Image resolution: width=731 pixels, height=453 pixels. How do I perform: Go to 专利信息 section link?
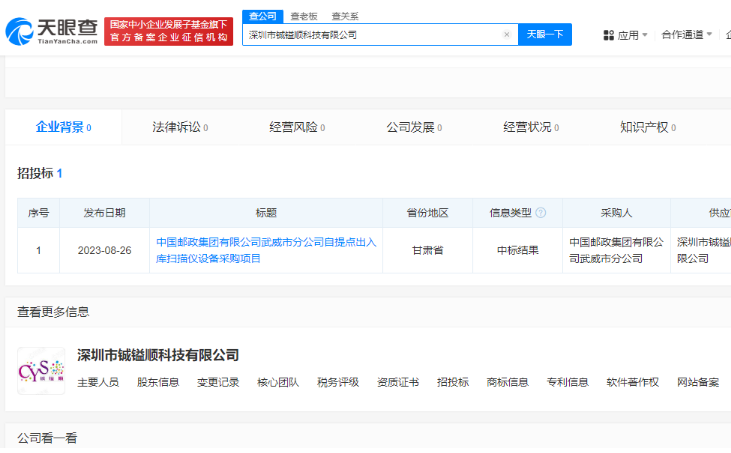(568, 383)
